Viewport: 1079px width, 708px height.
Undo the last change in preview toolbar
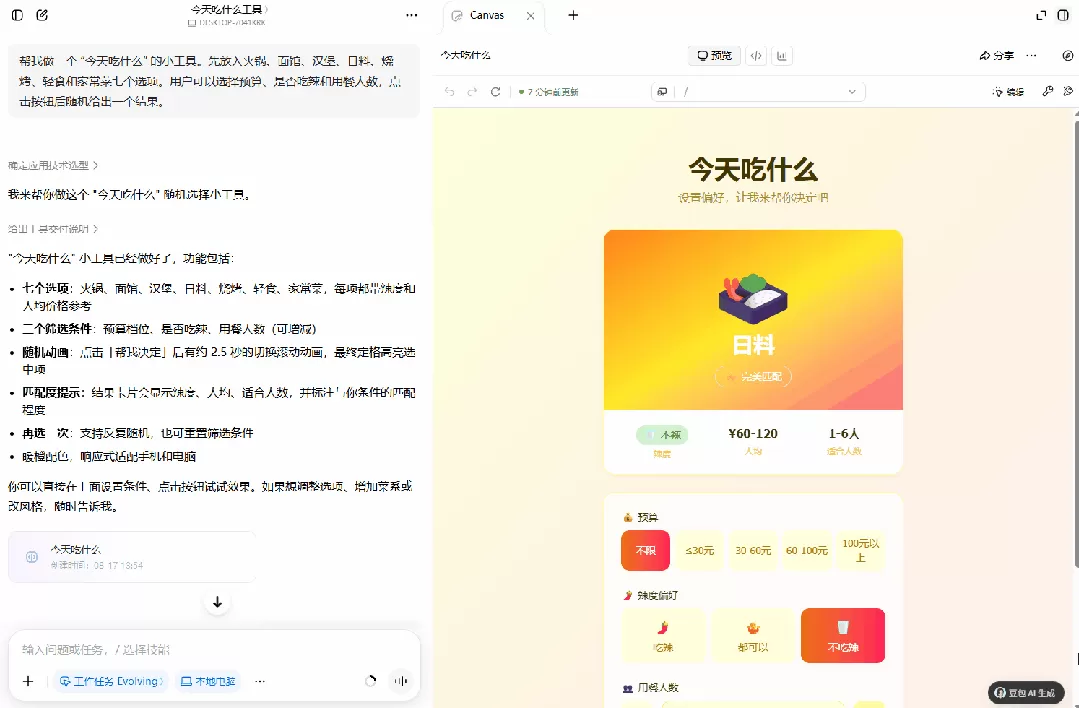click(449, 92)
